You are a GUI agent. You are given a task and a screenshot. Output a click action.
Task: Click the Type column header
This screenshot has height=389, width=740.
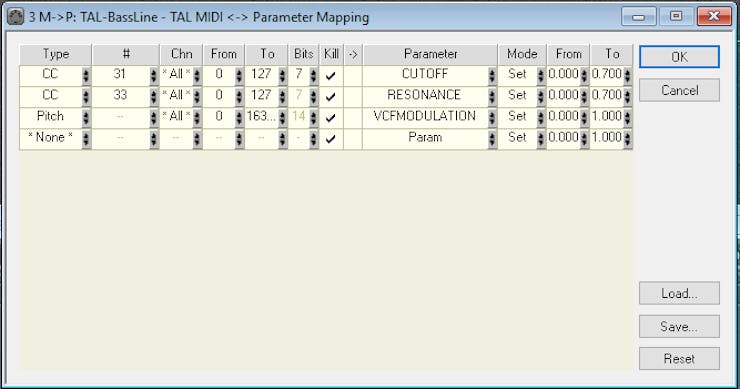point(56,54)
